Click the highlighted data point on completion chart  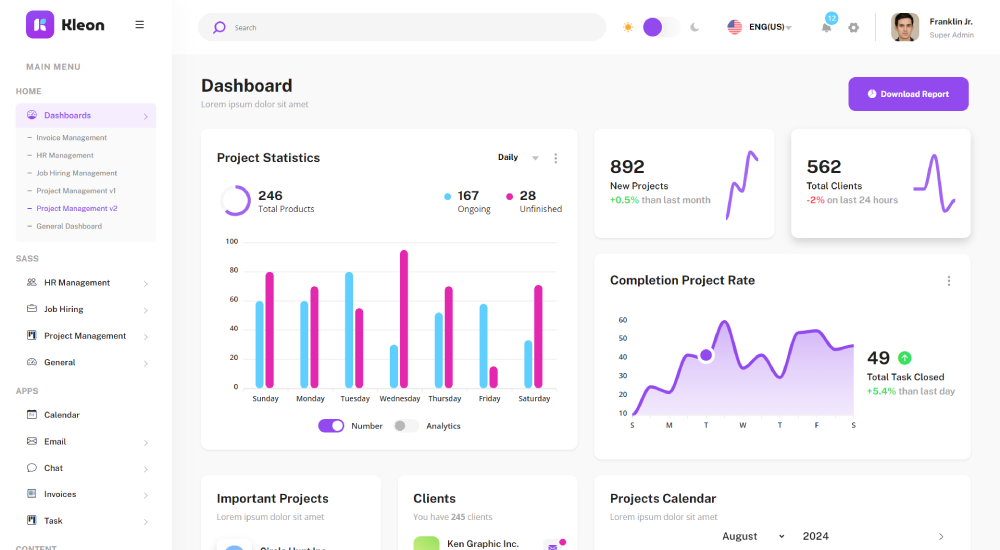click(706, 355)
